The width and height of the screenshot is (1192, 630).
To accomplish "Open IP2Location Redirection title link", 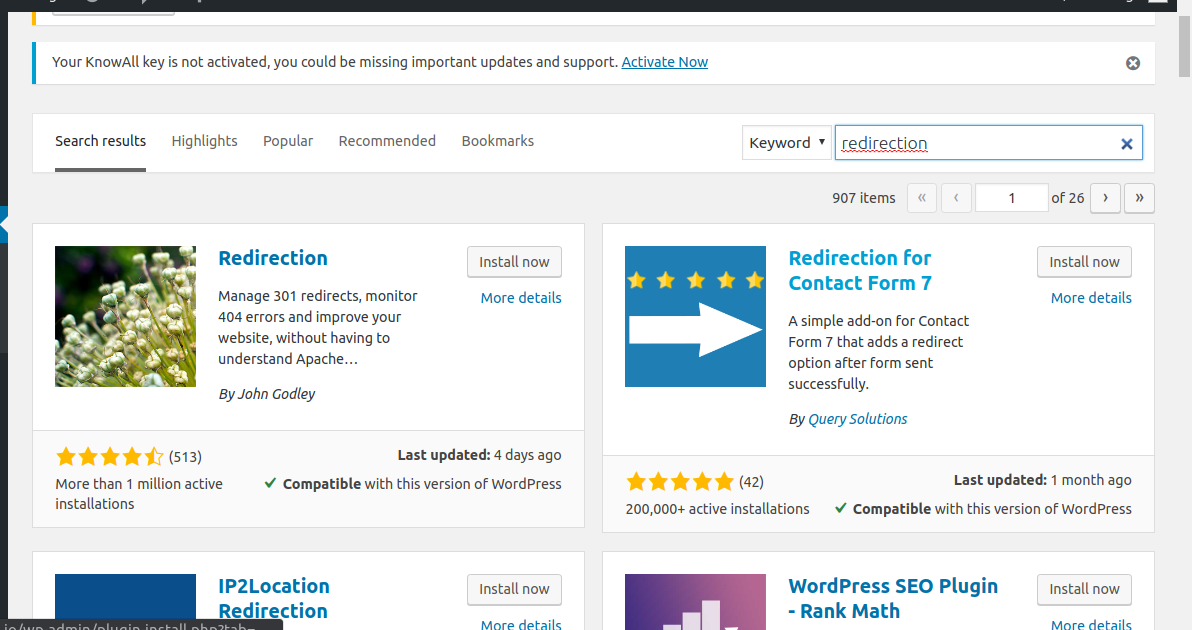I will point(274,598).
